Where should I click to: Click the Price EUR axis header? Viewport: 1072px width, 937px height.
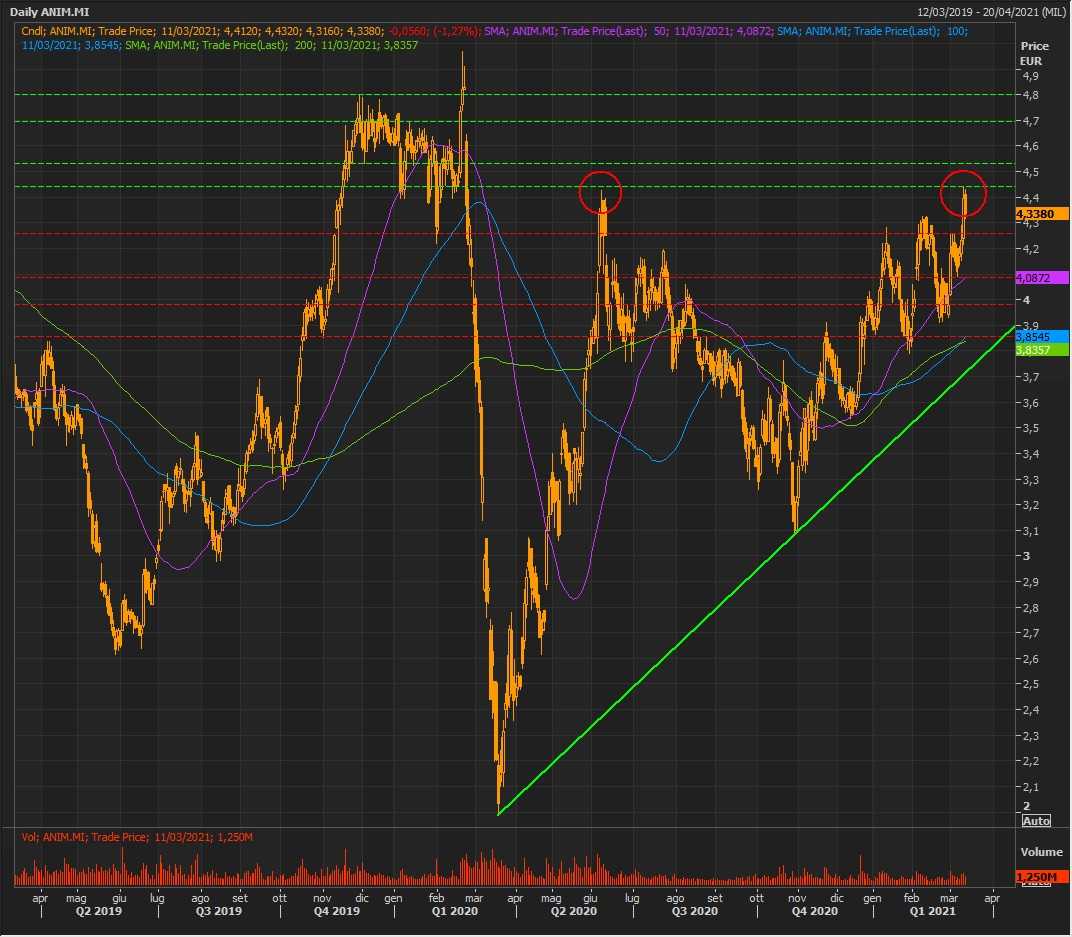pyautogui.click(x=1034, y=54)
